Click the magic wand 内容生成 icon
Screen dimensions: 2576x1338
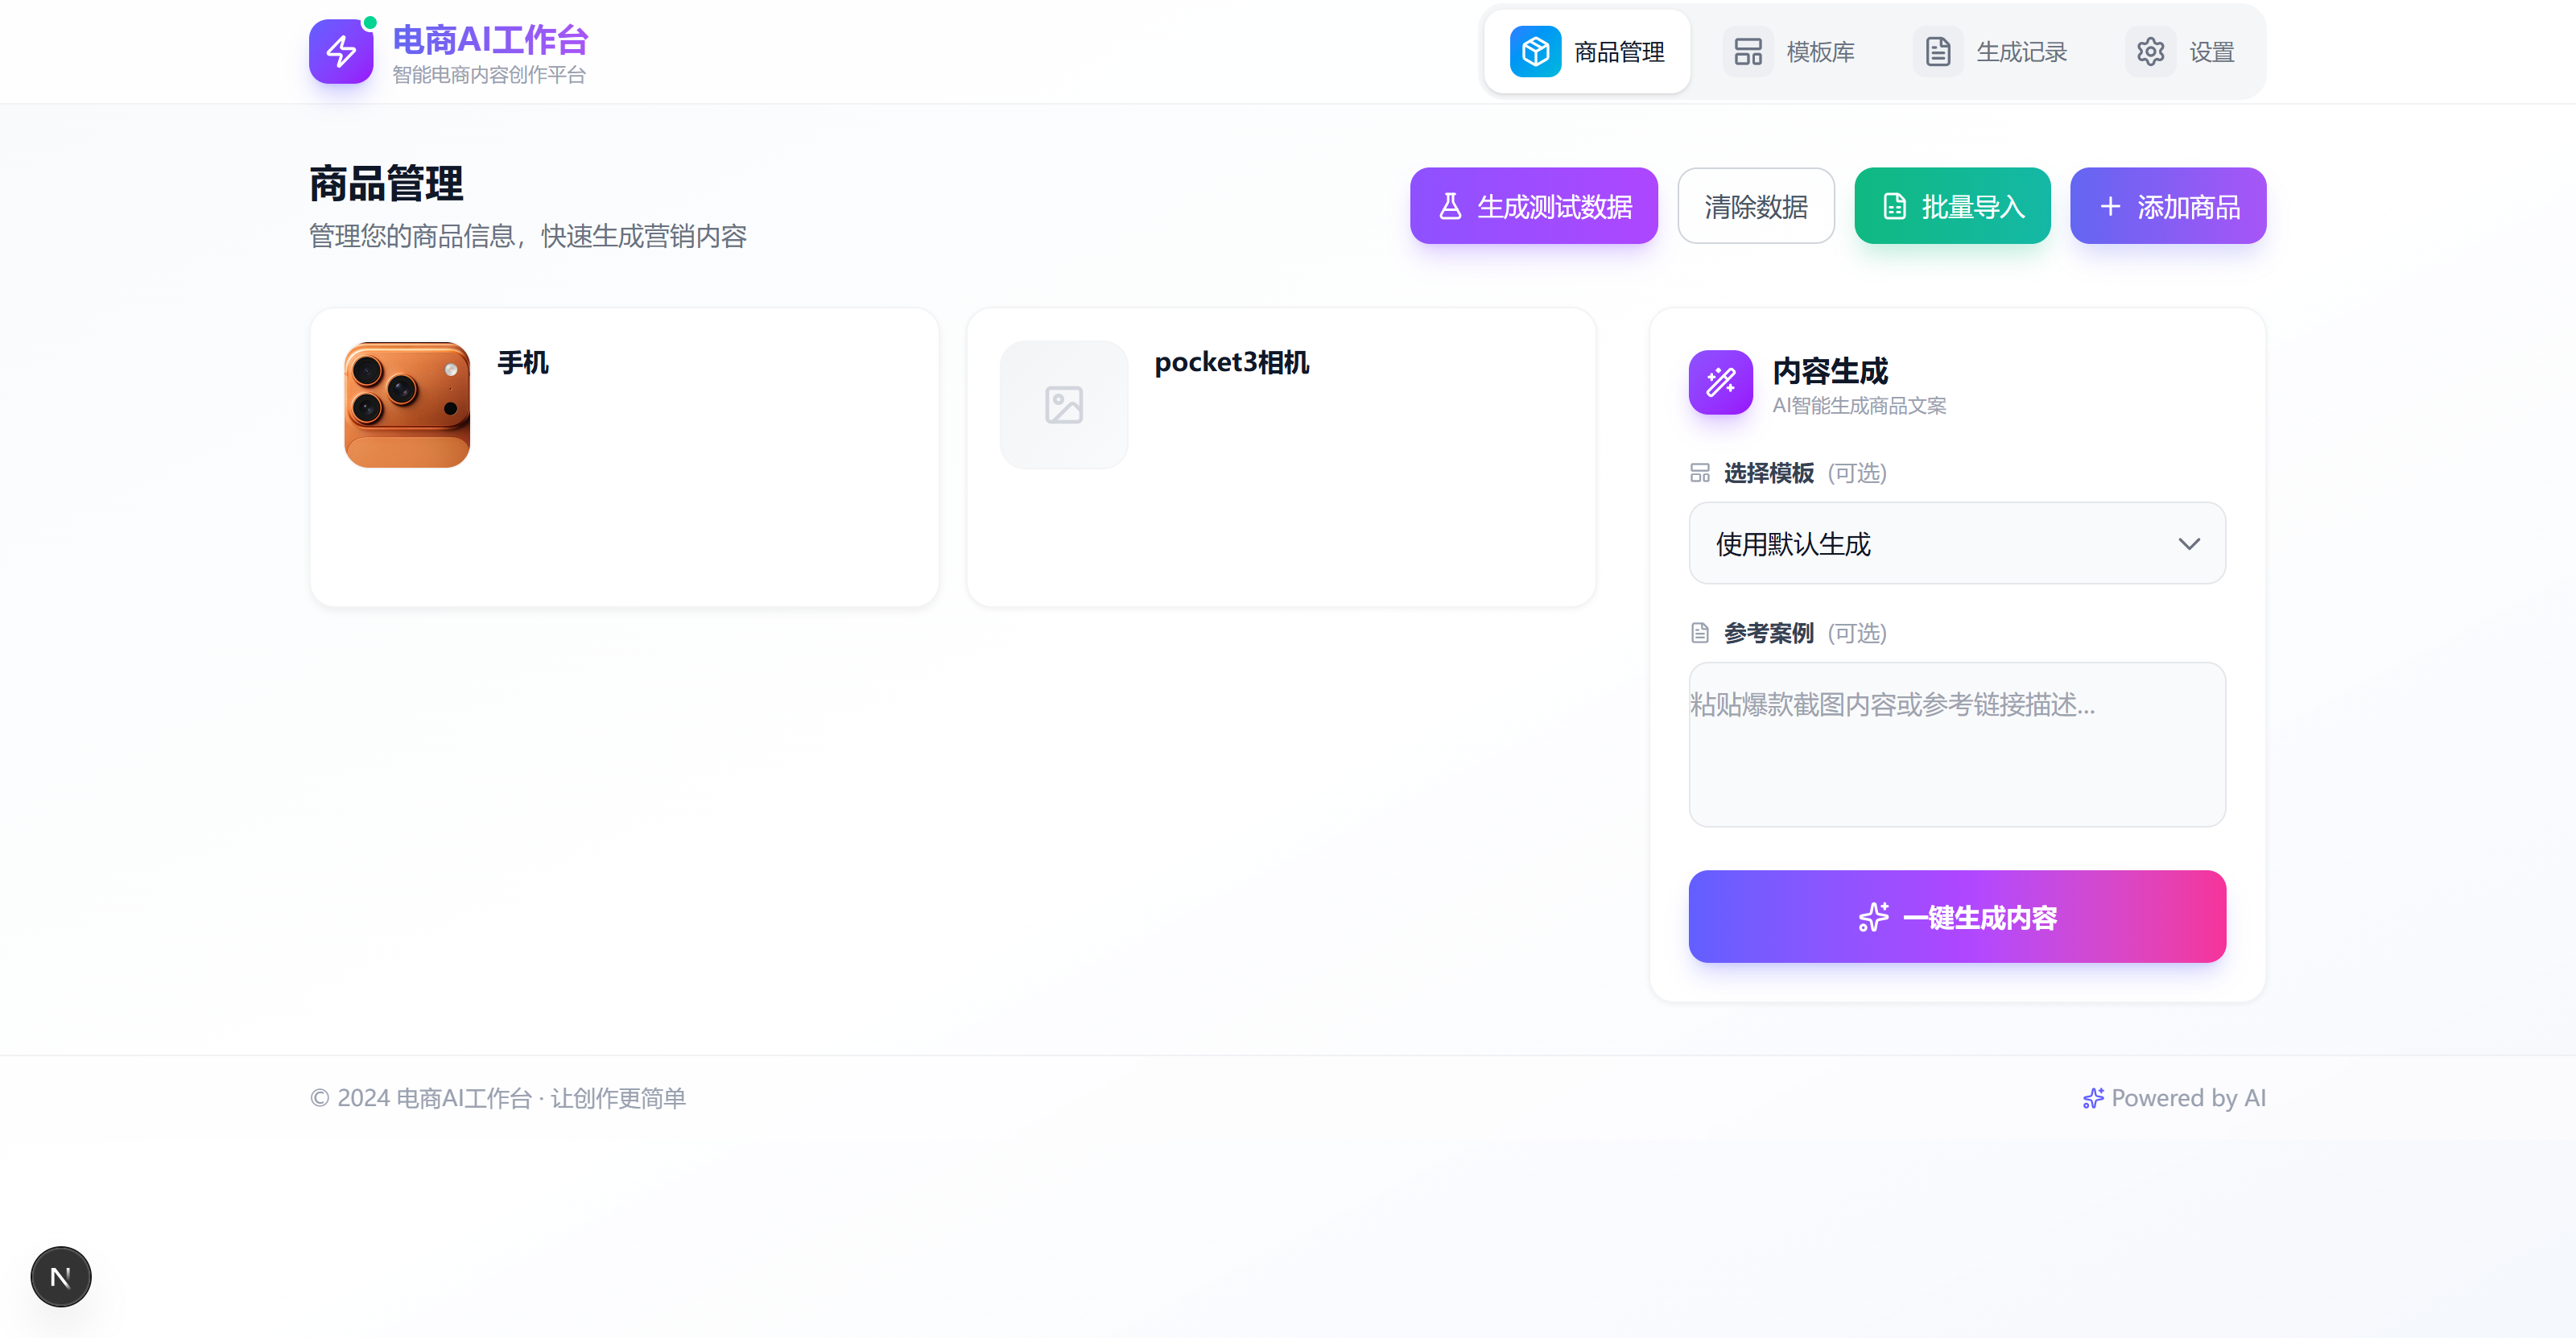click(x=1720, y=382)
